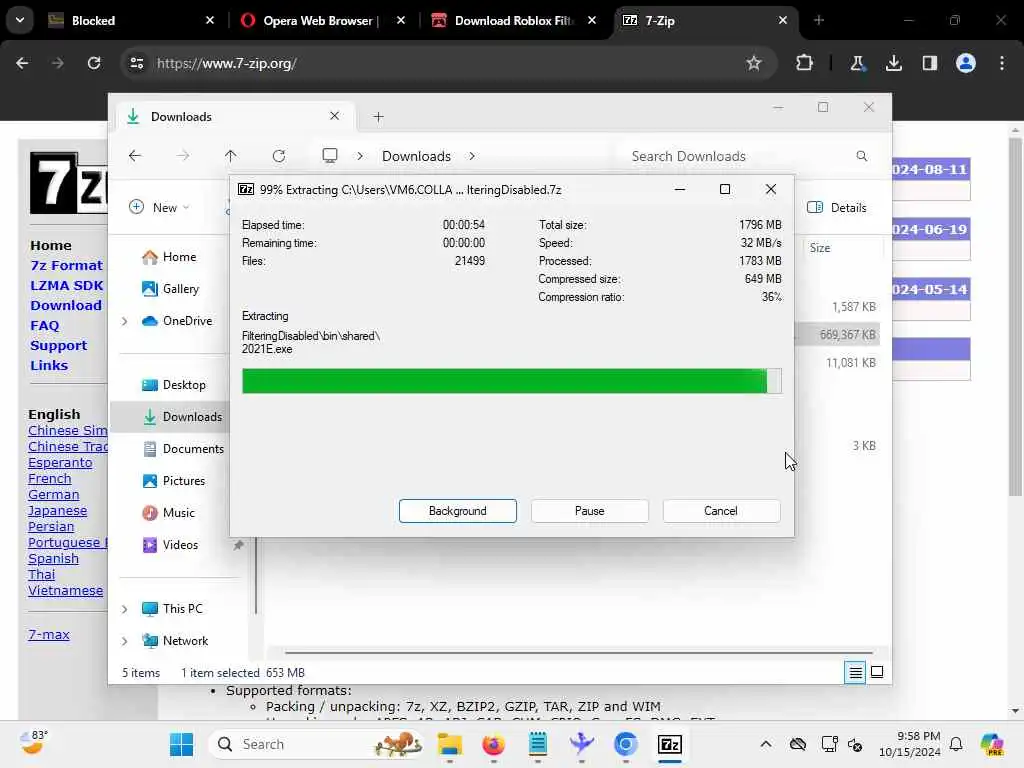Viewport: 1024px width, 768px height.
Task: Open the New dropdown in Explorer
Action: tap(159, 207)
